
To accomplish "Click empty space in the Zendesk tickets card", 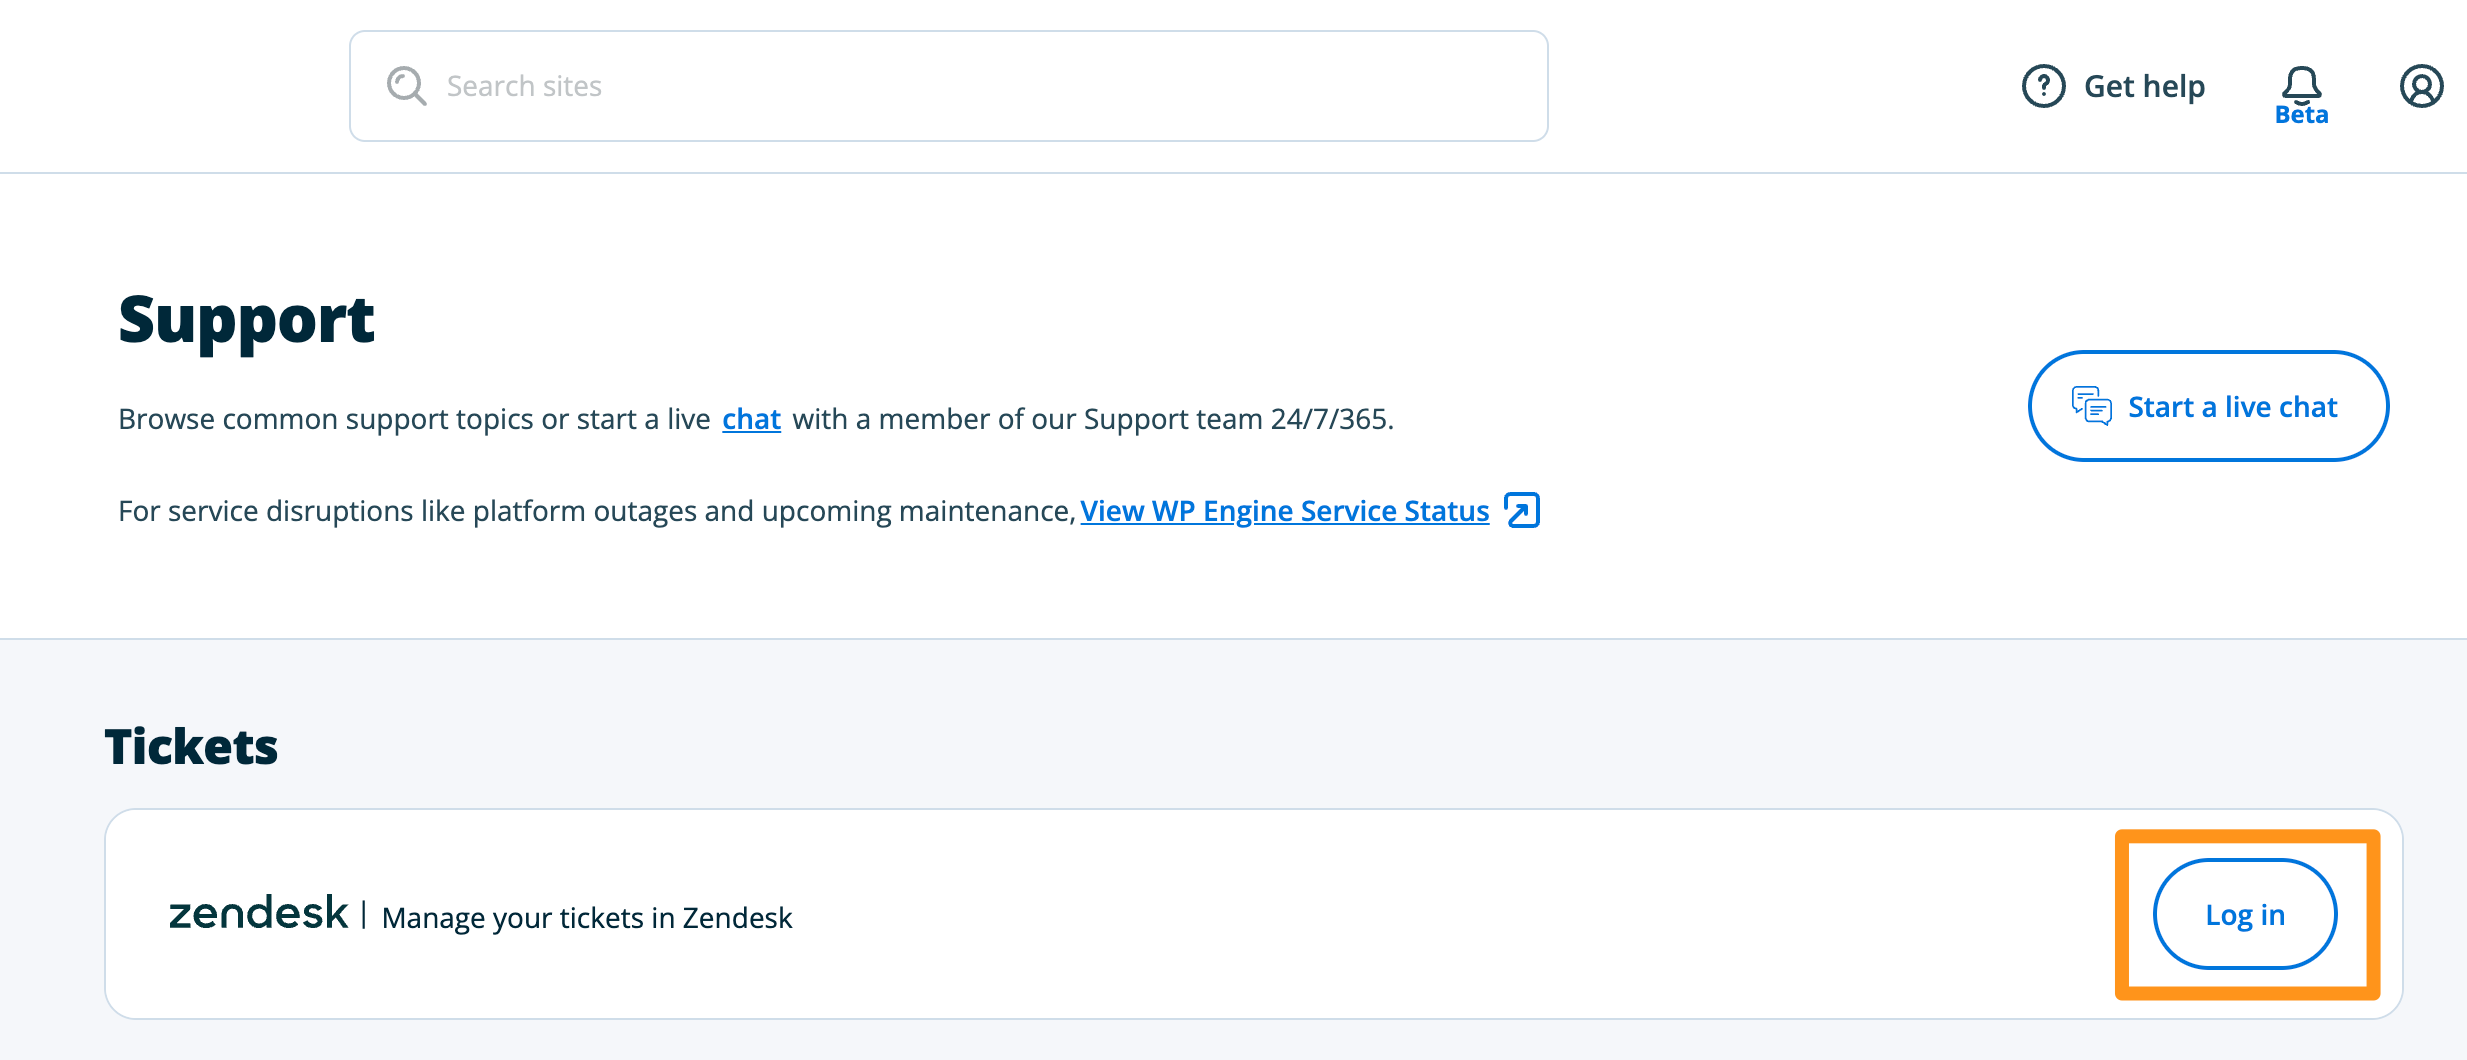I will (1400, 915).
